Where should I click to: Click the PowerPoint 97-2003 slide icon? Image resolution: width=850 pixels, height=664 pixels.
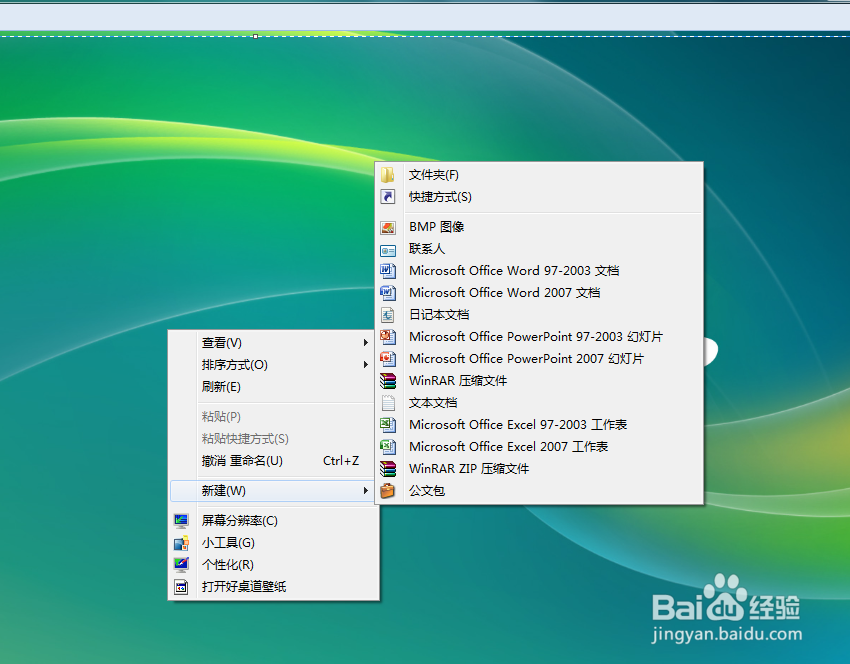tap(388, 337)
